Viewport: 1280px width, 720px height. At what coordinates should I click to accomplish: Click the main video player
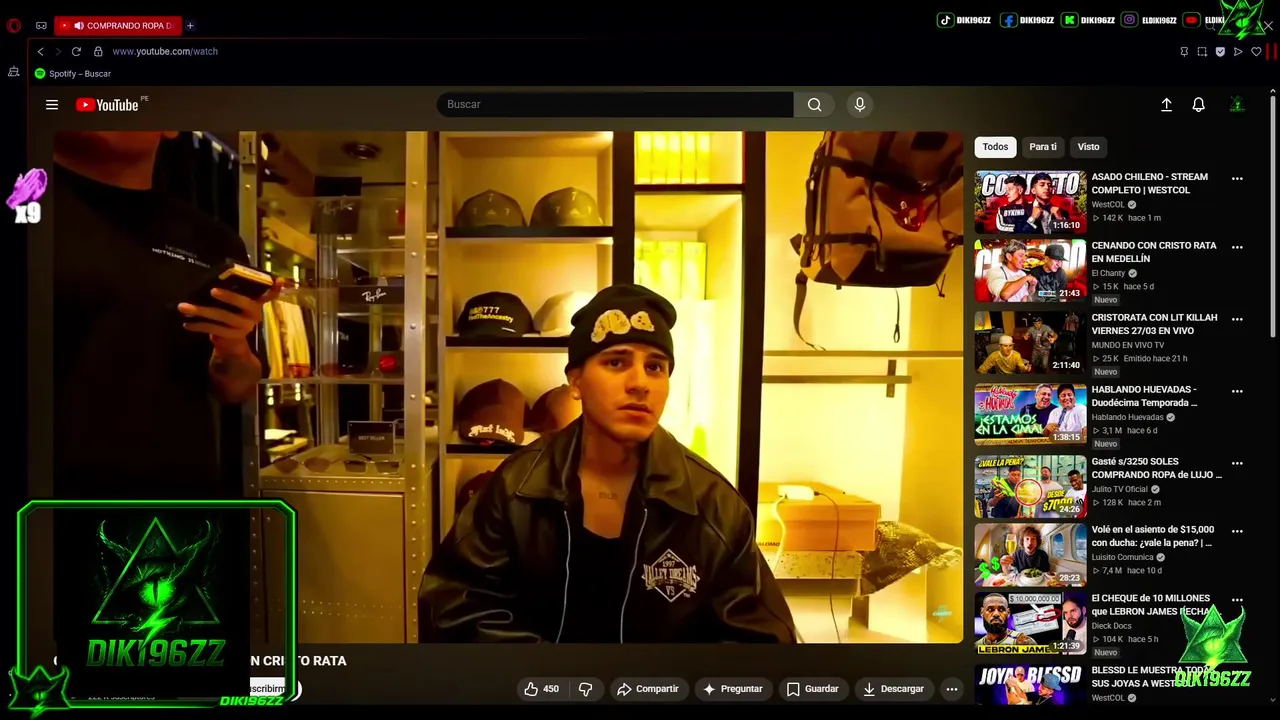(508, 387)
